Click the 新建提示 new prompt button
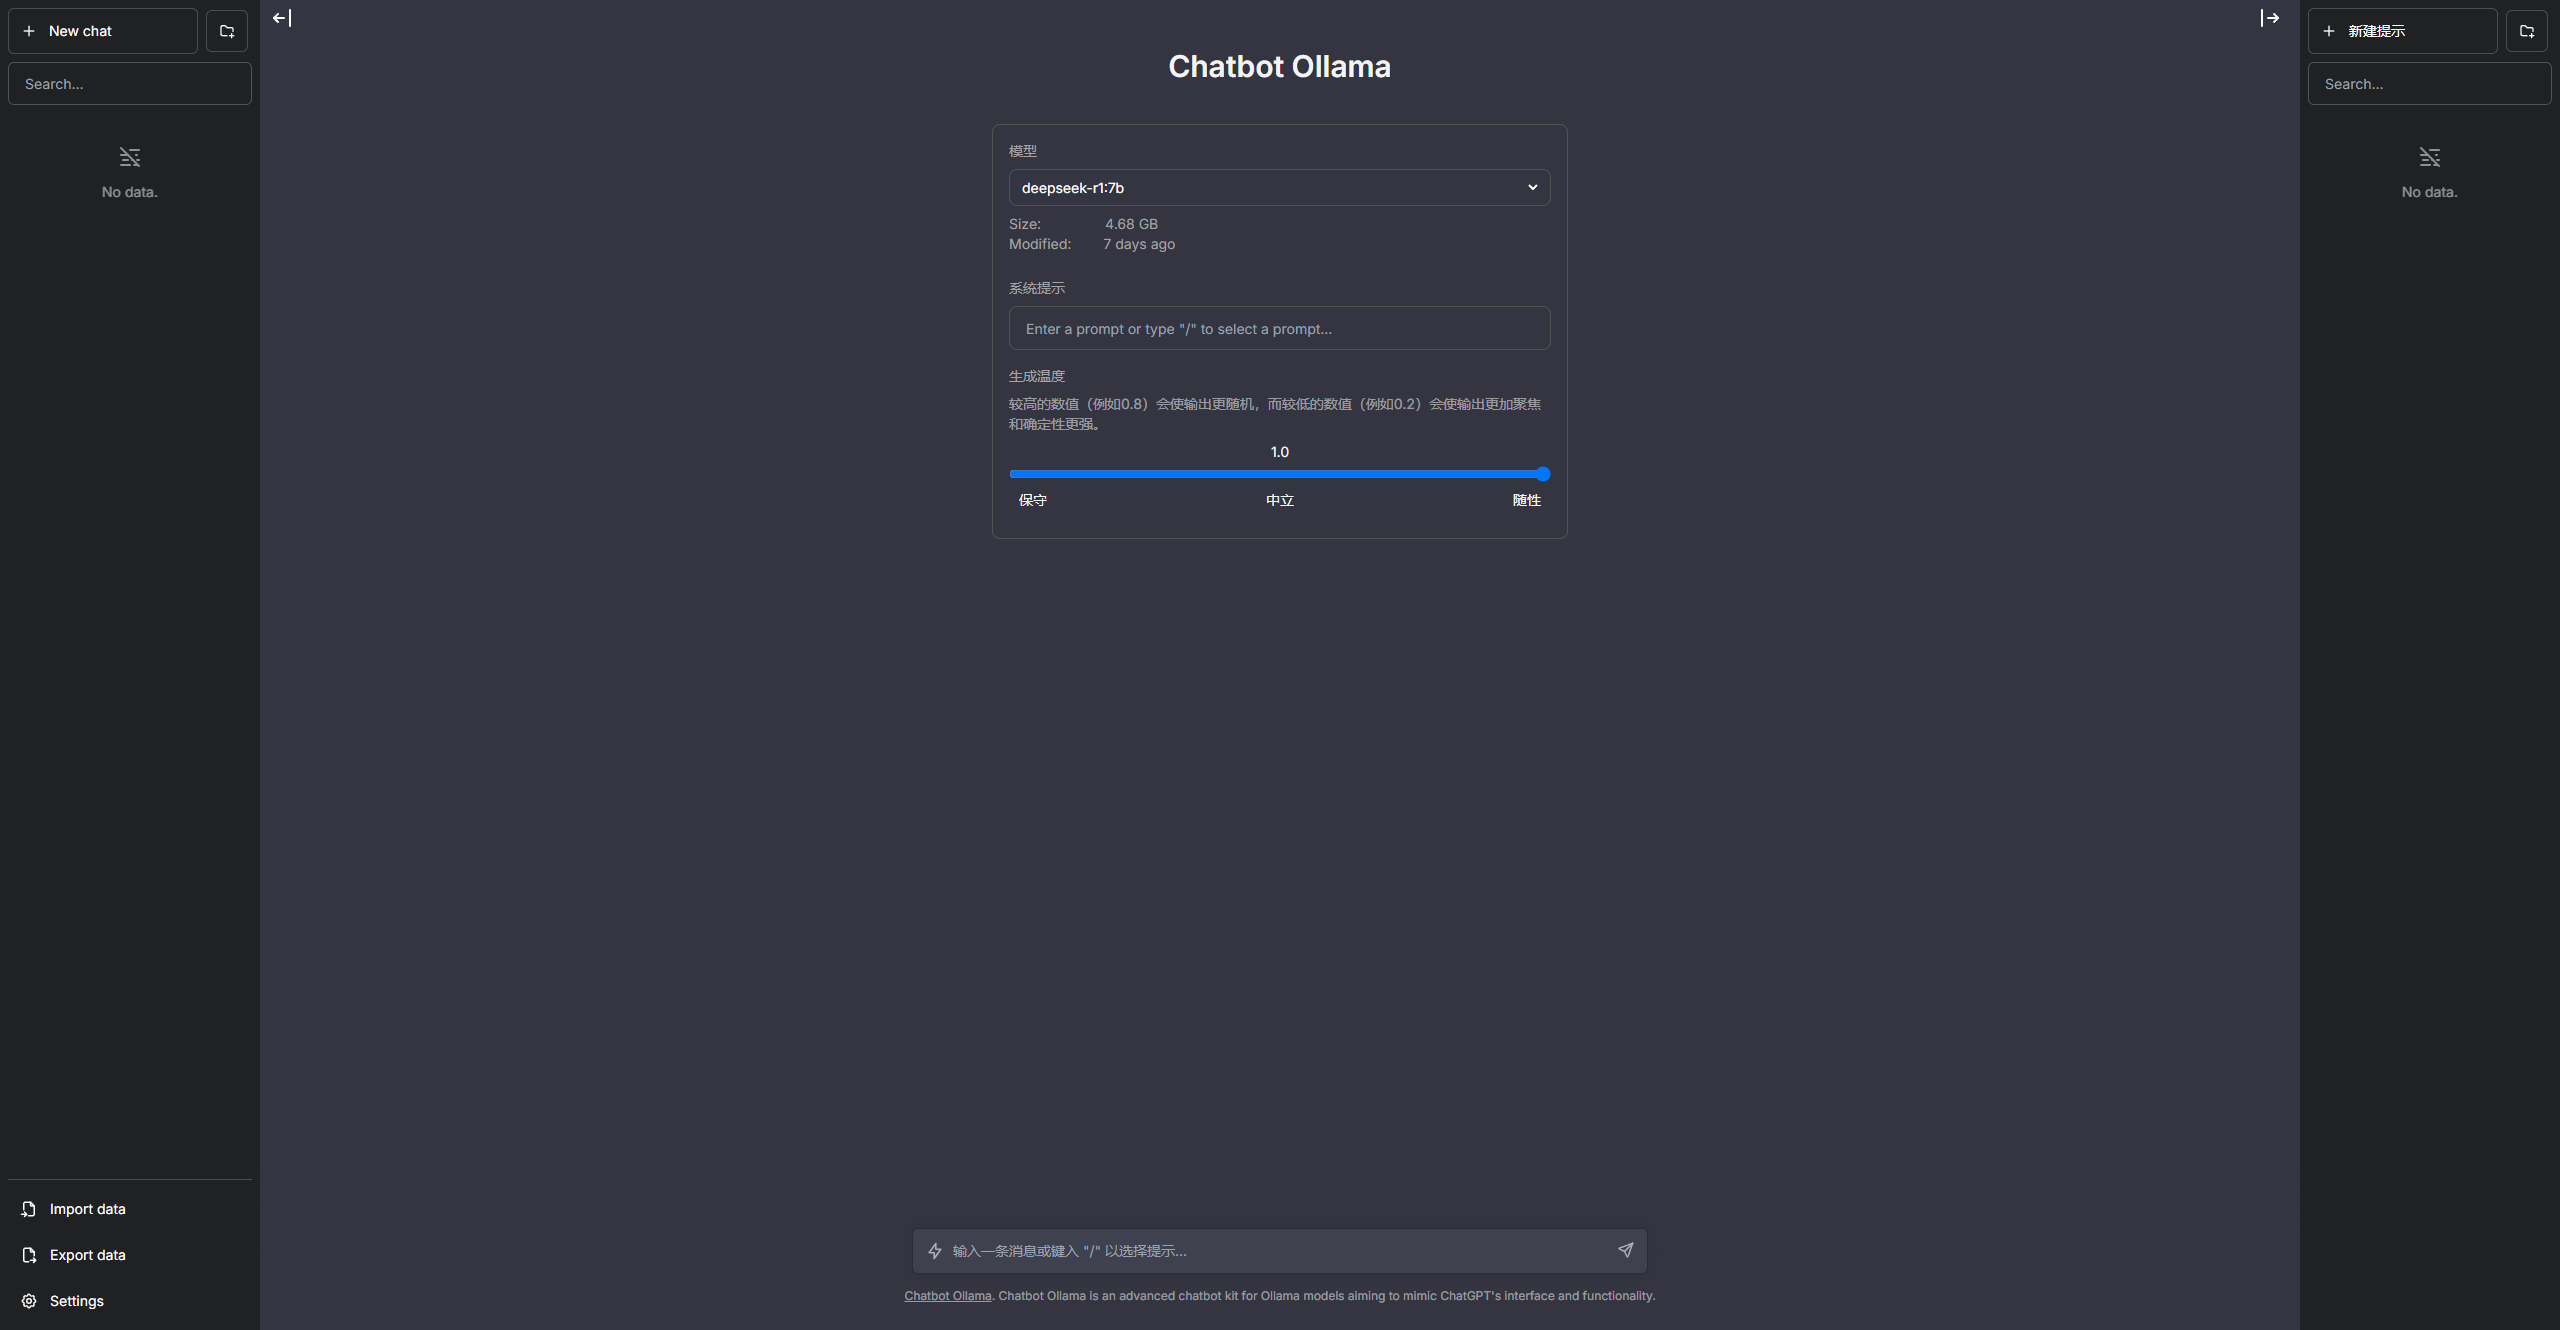The height and width of the screenshot is (1330, 2560). pyautogui.click(x=2402, y=31)
